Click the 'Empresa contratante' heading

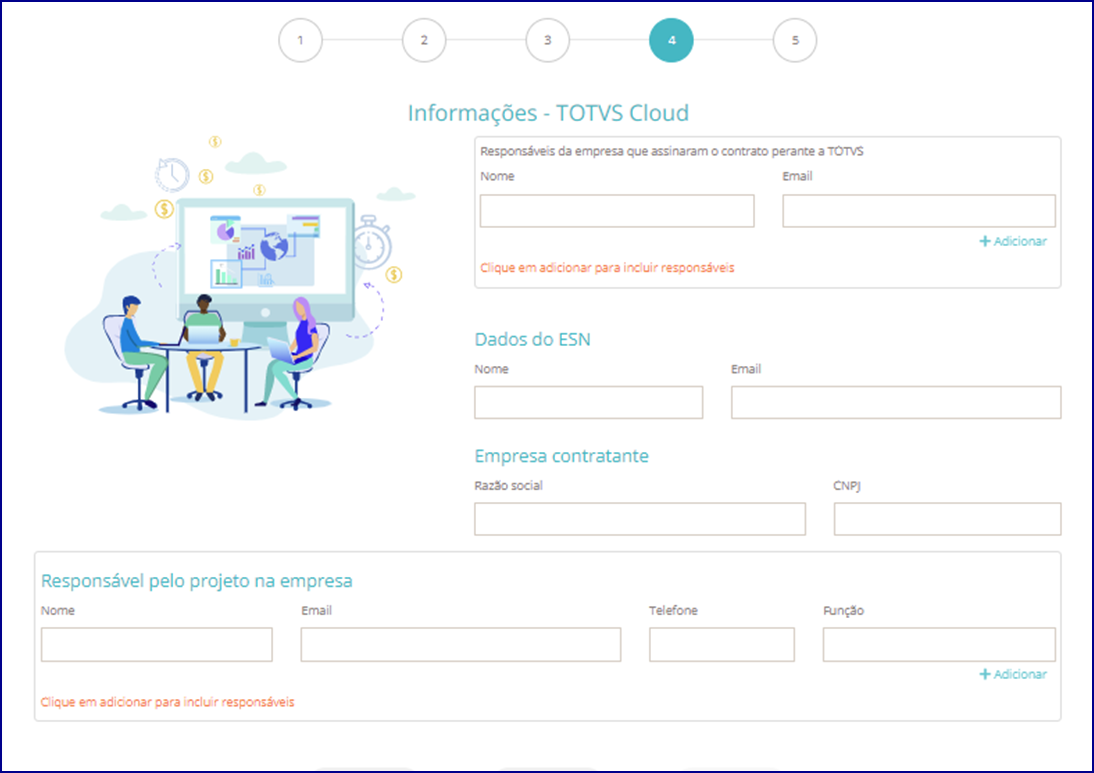point(562,456)
